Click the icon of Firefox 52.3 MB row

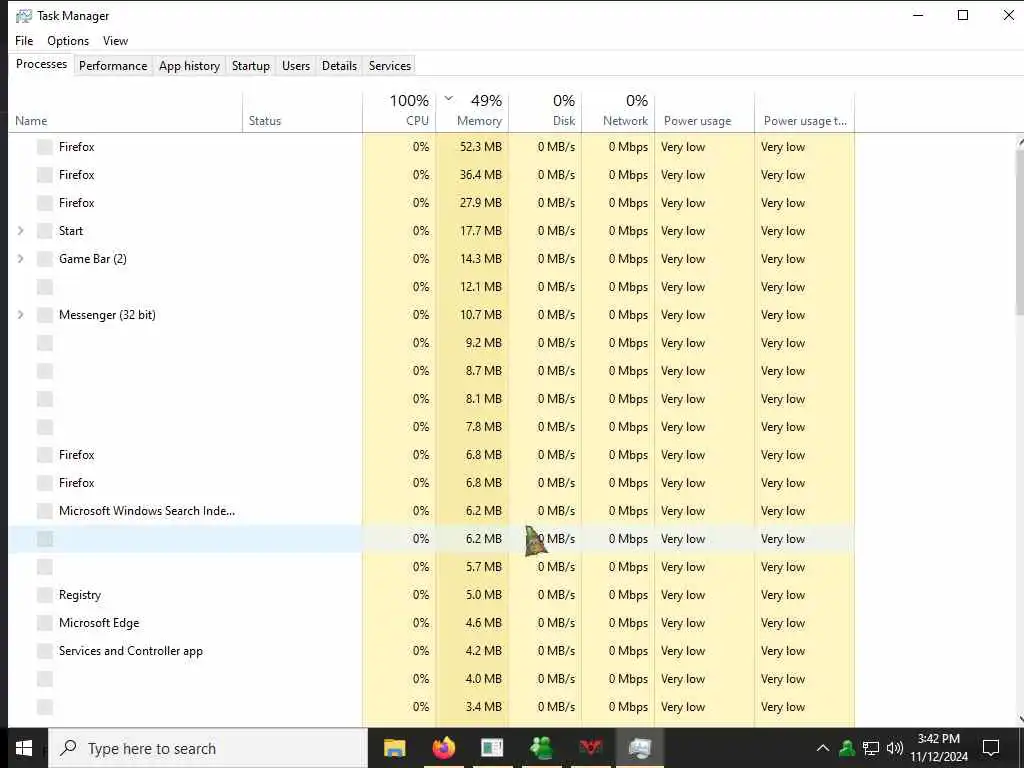pos(44,147)
